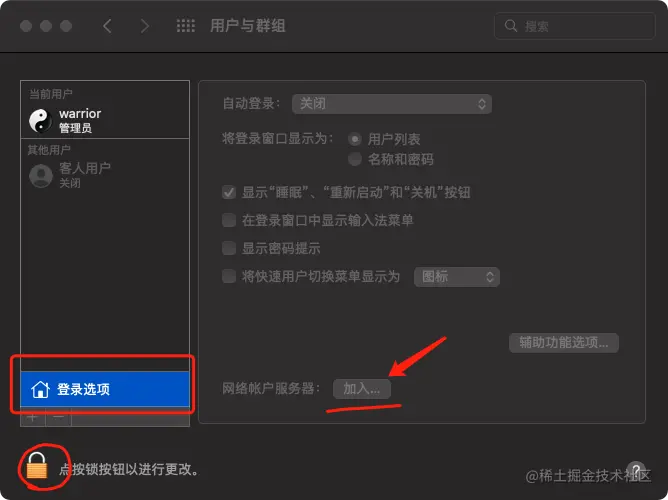Screen dimensions: 668x500
Task: Select 用户列表 radio button
Action: 354,139
